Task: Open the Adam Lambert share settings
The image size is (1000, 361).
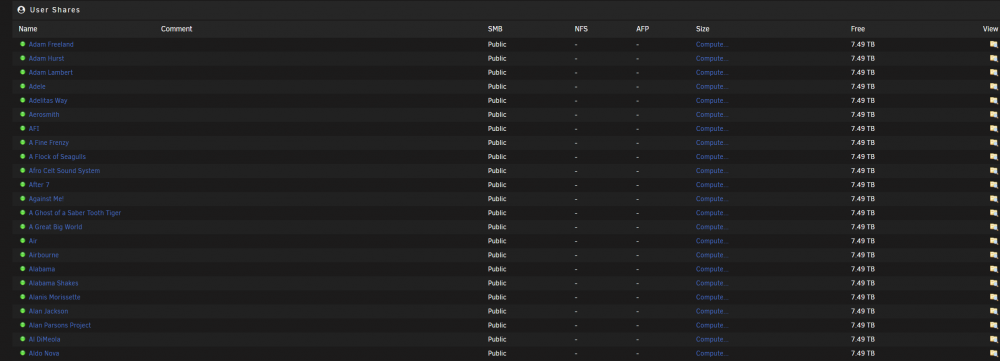Action: tap(50, 73)
